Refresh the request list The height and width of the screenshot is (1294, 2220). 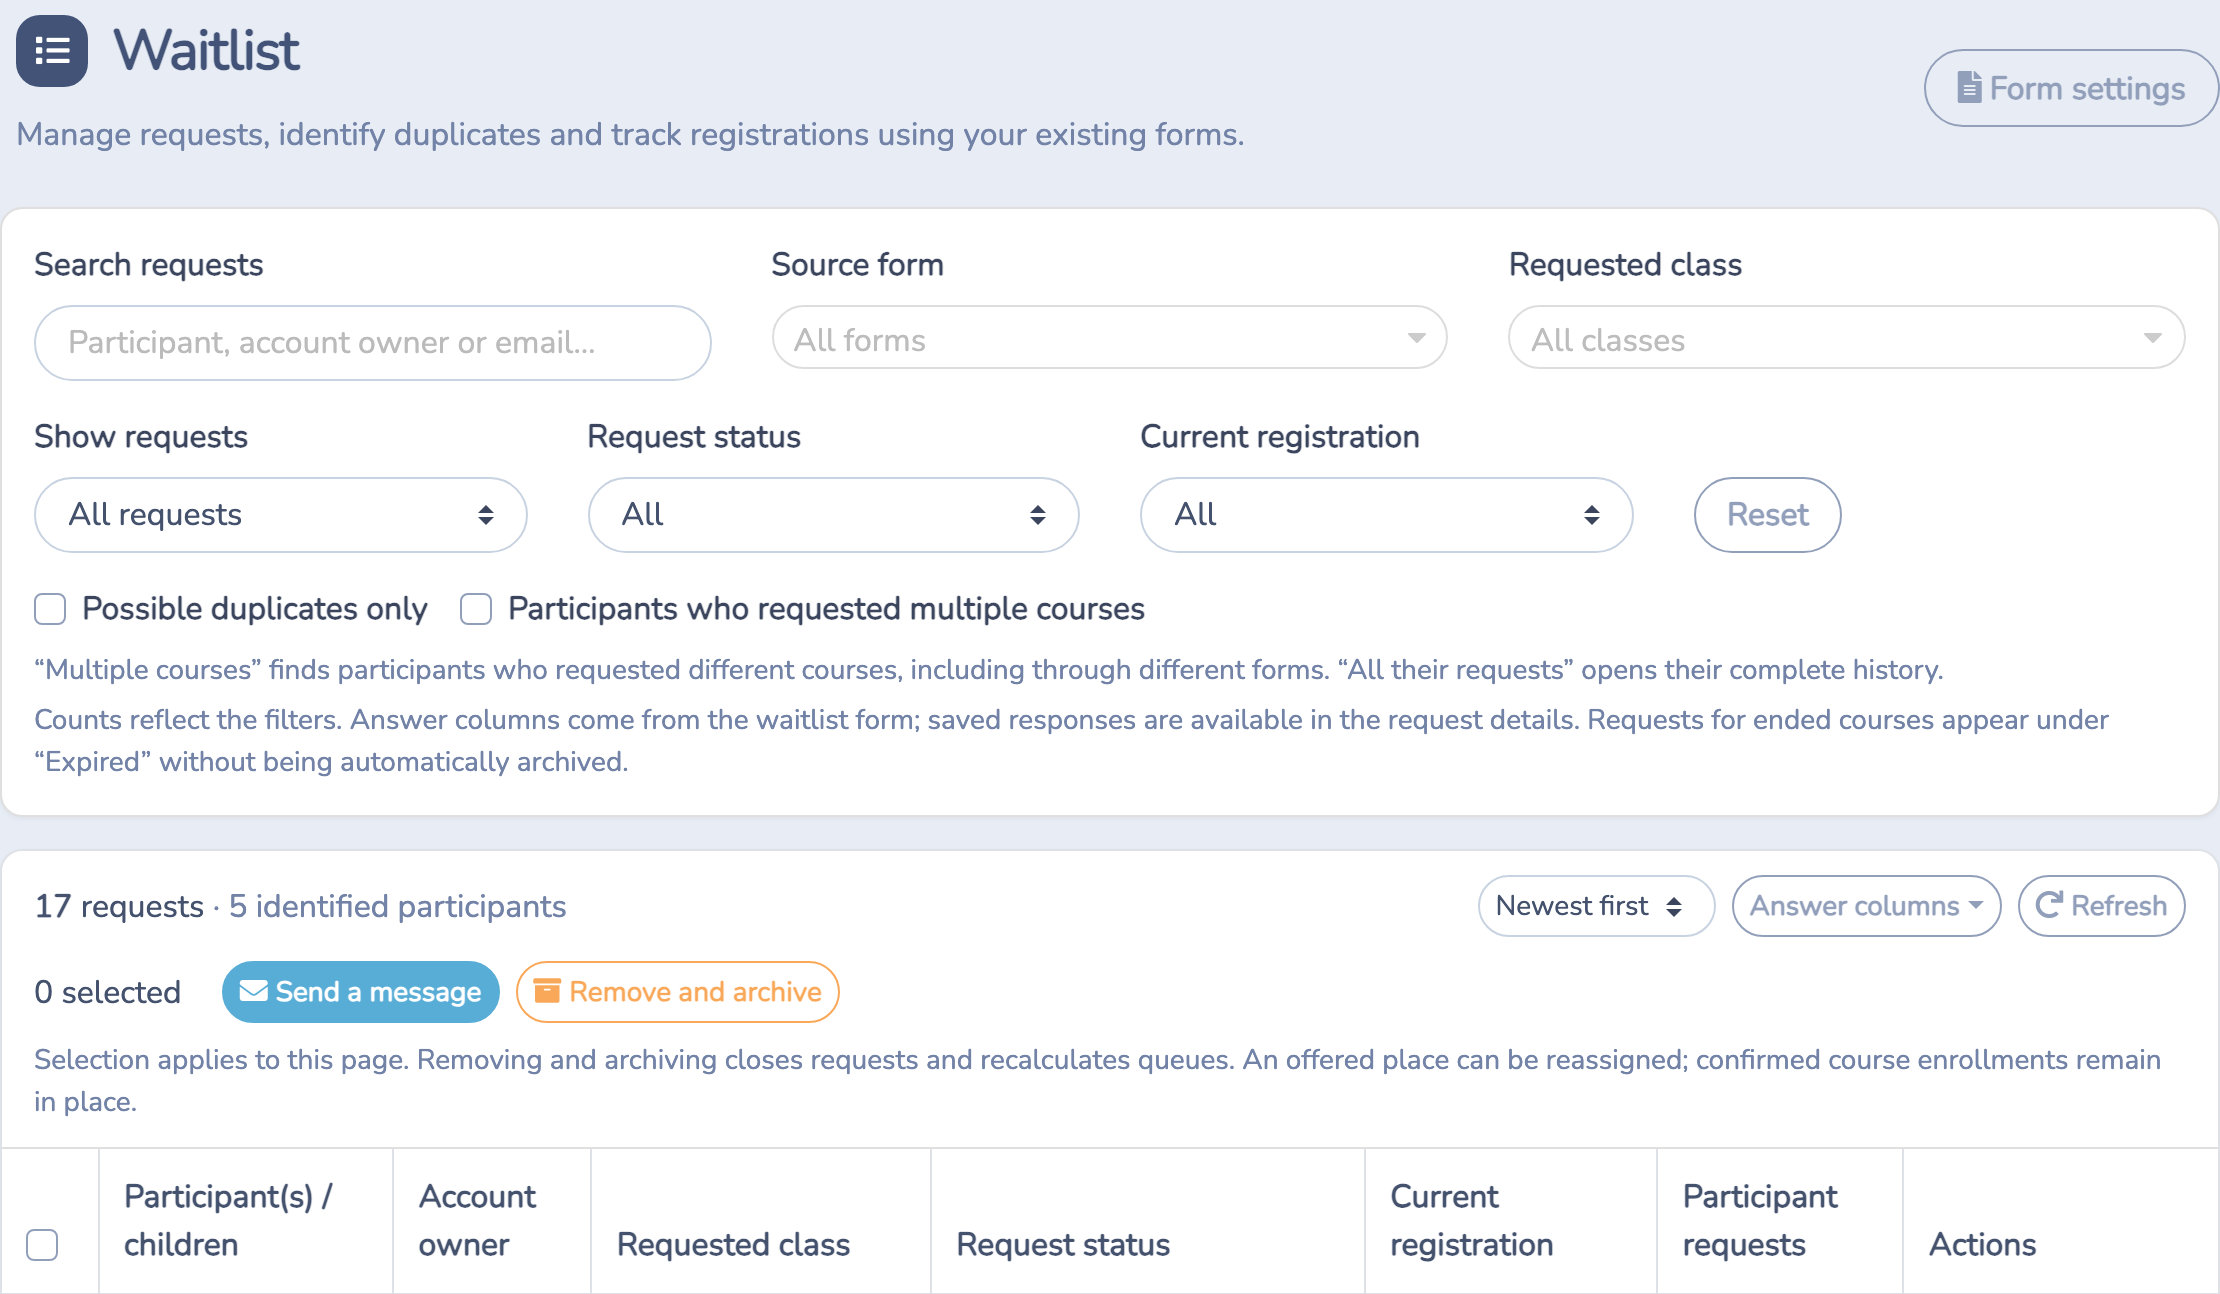coord(2102,906)
